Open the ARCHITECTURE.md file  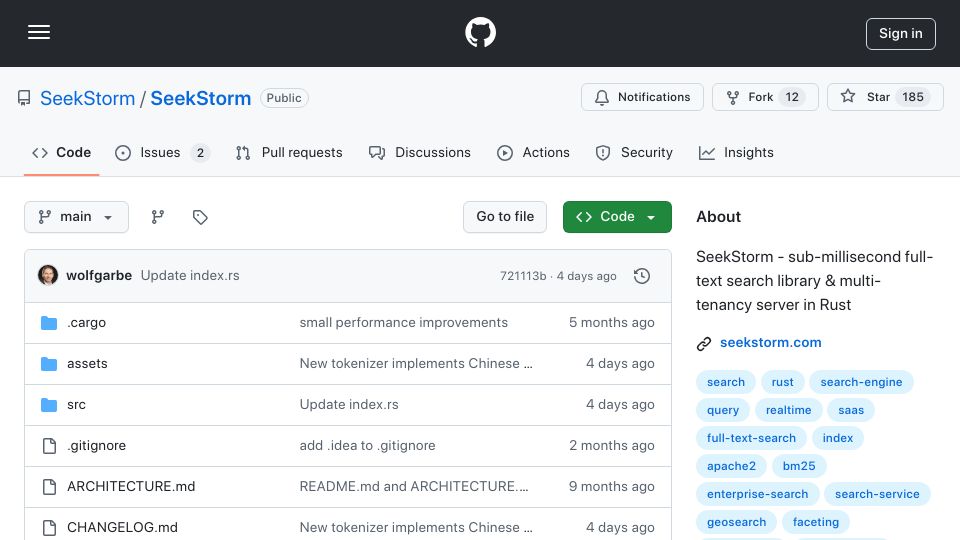[131, 487]
